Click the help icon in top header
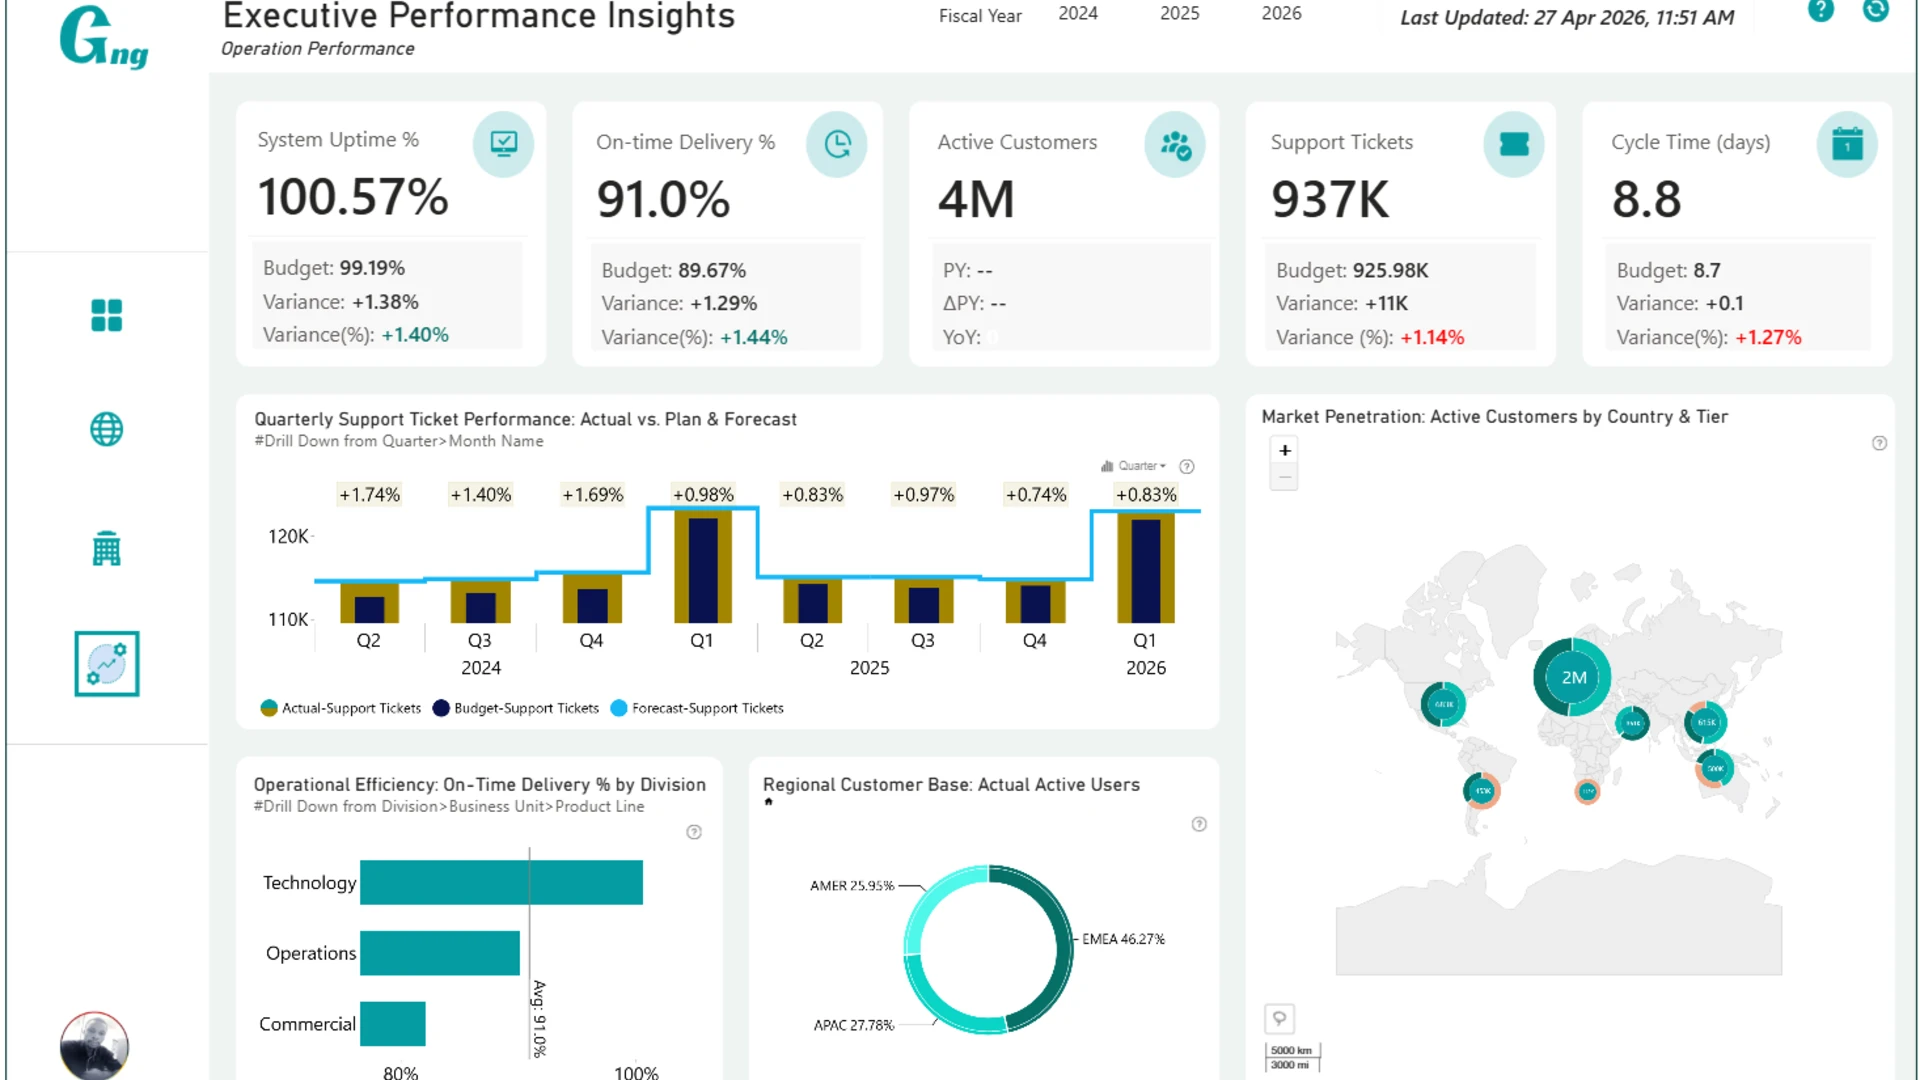 pyautogui.click(x=1820, y=10)
